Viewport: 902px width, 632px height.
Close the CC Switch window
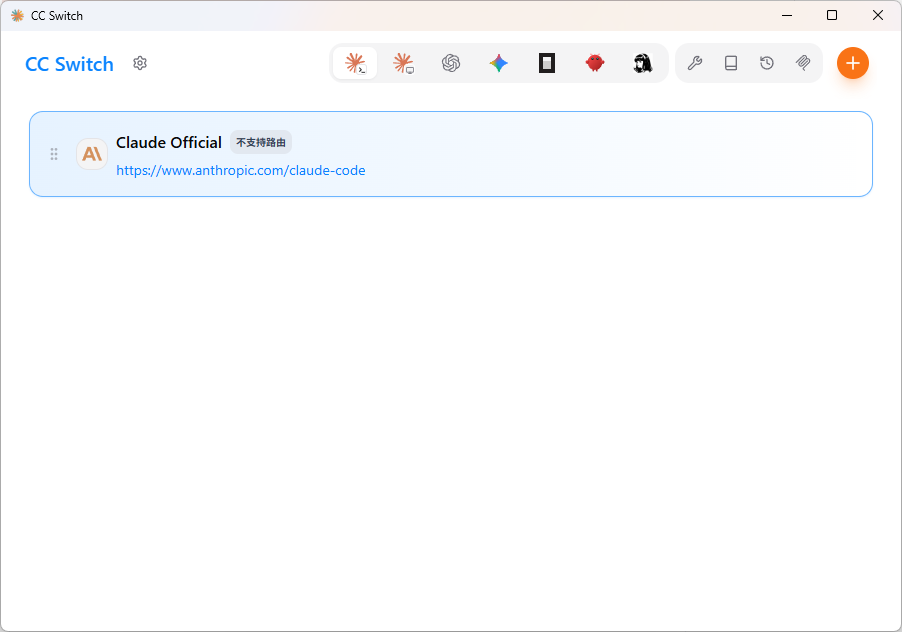(878, 16)
